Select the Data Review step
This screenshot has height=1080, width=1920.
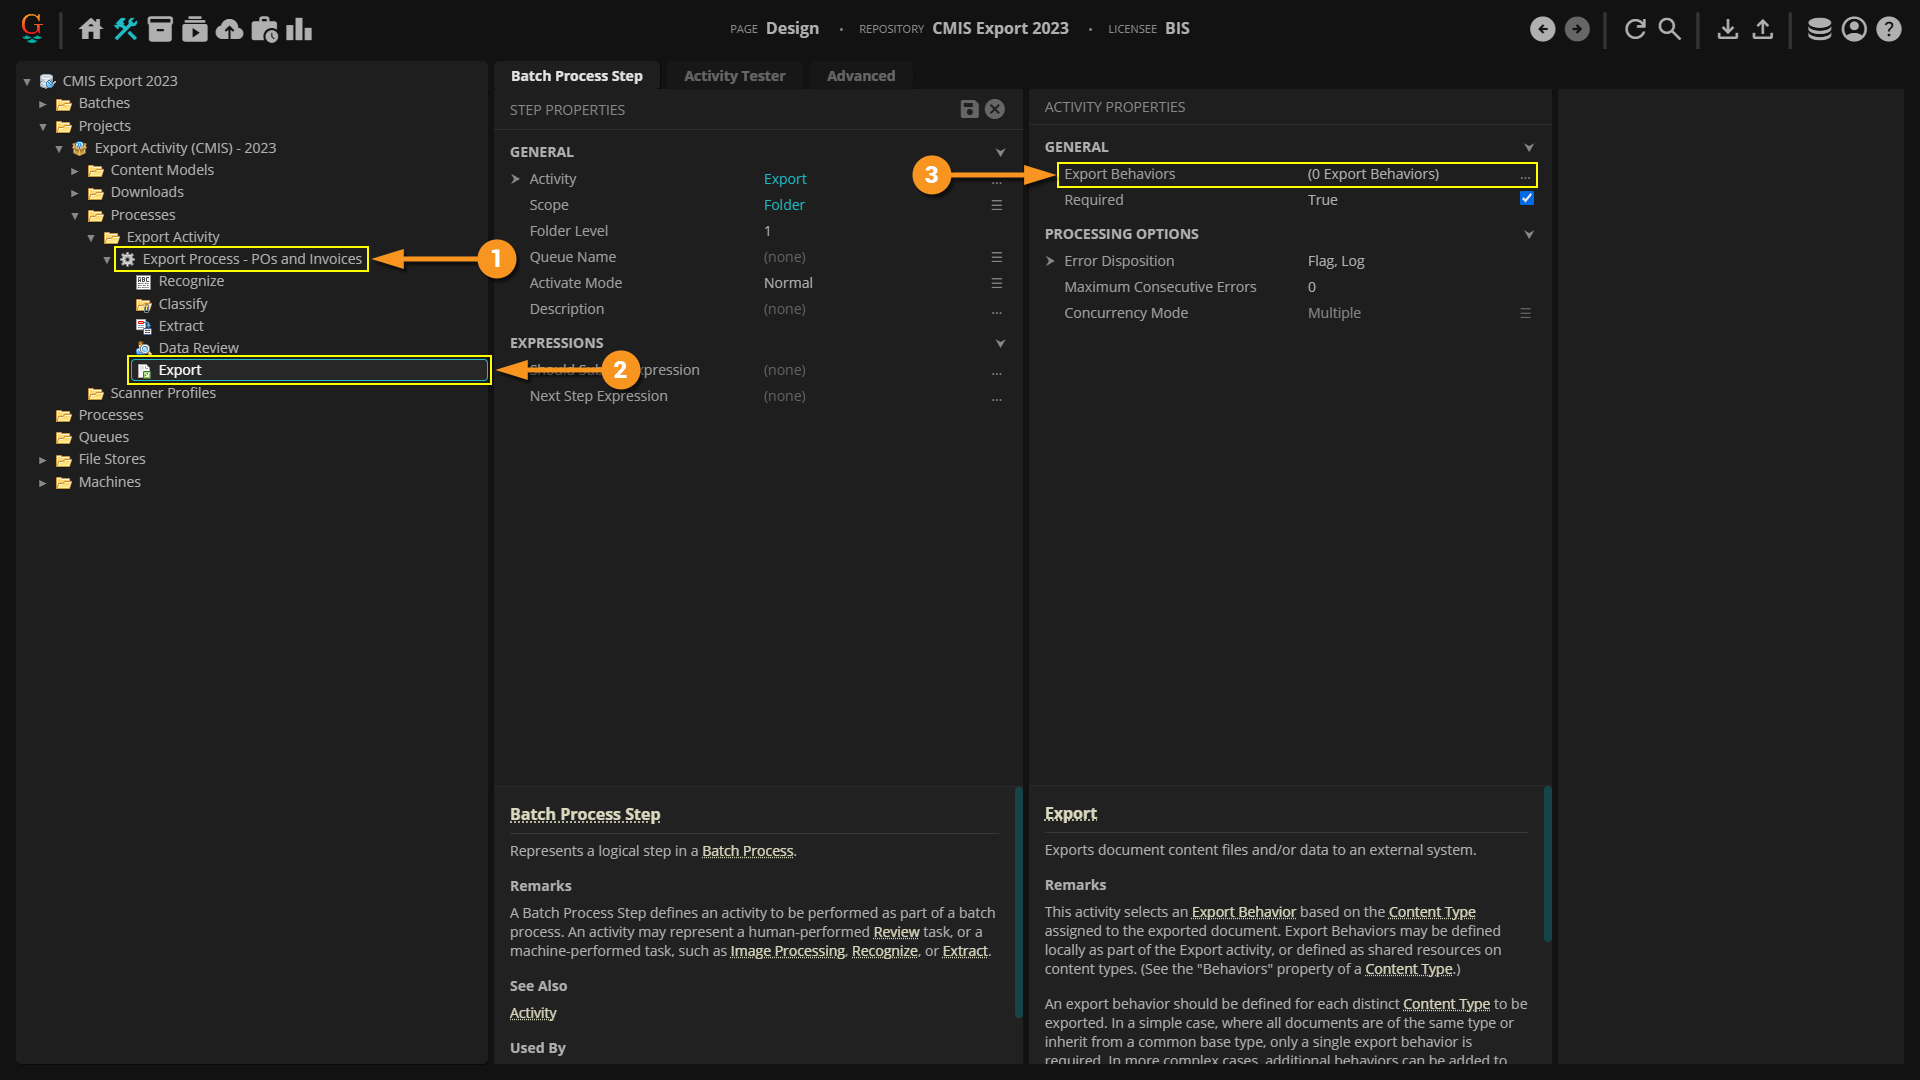click(x=198, y=348)
